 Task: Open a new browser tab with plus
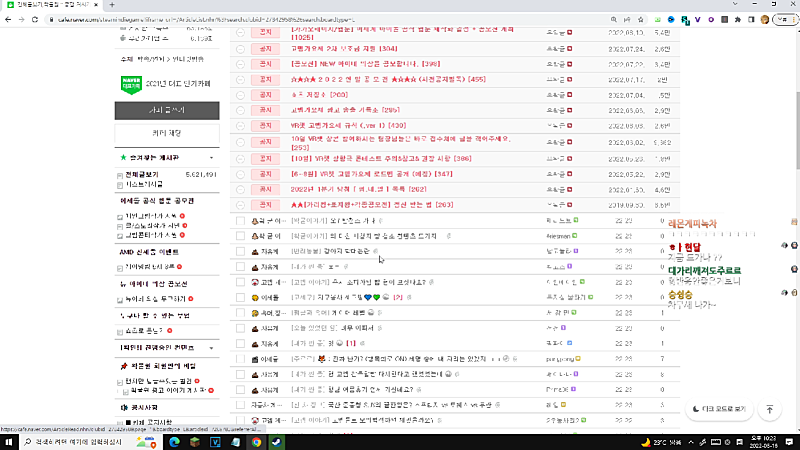(112, 5)
